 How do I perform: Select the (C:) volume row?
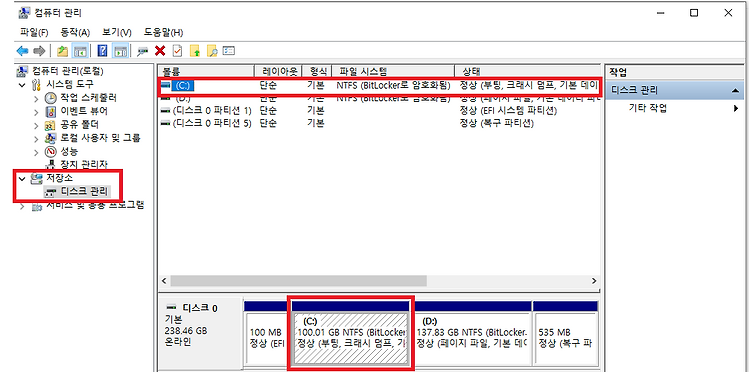coord(380,86)
